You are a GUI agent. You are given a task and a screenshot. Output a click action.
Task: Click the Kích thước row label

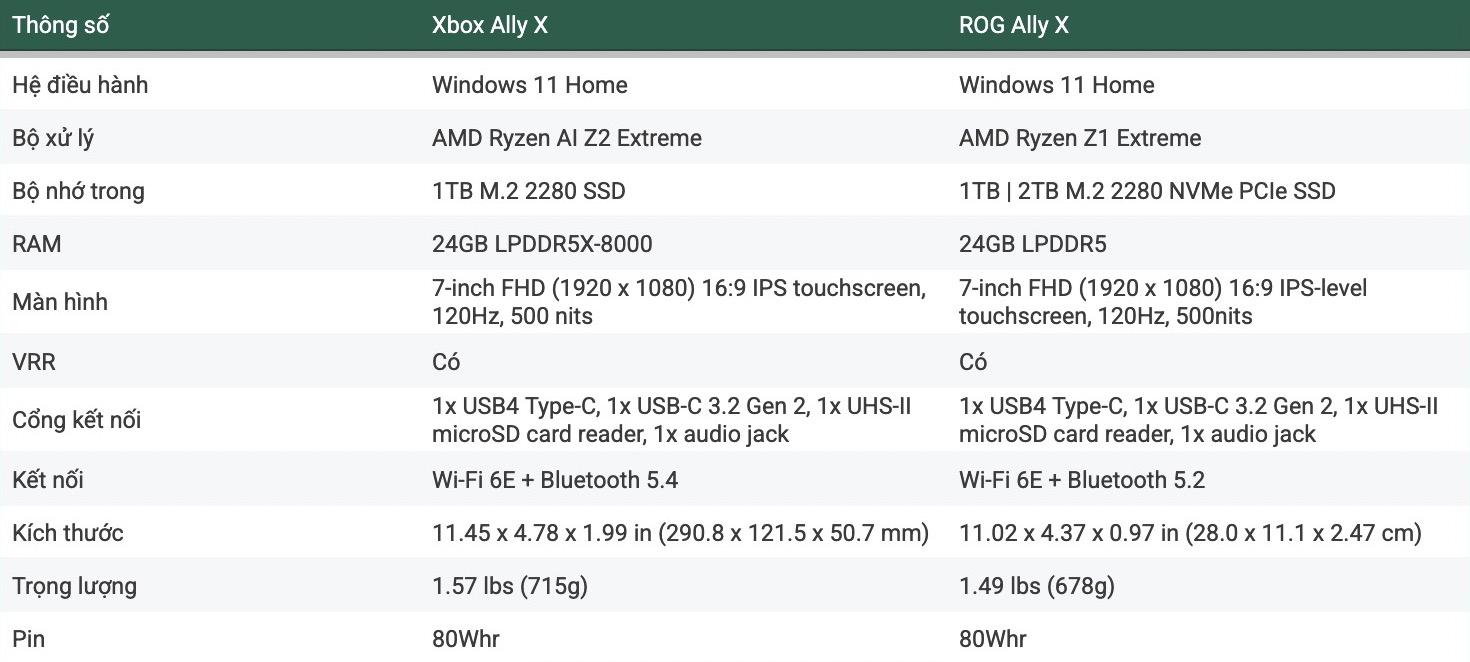pos(68,533)
